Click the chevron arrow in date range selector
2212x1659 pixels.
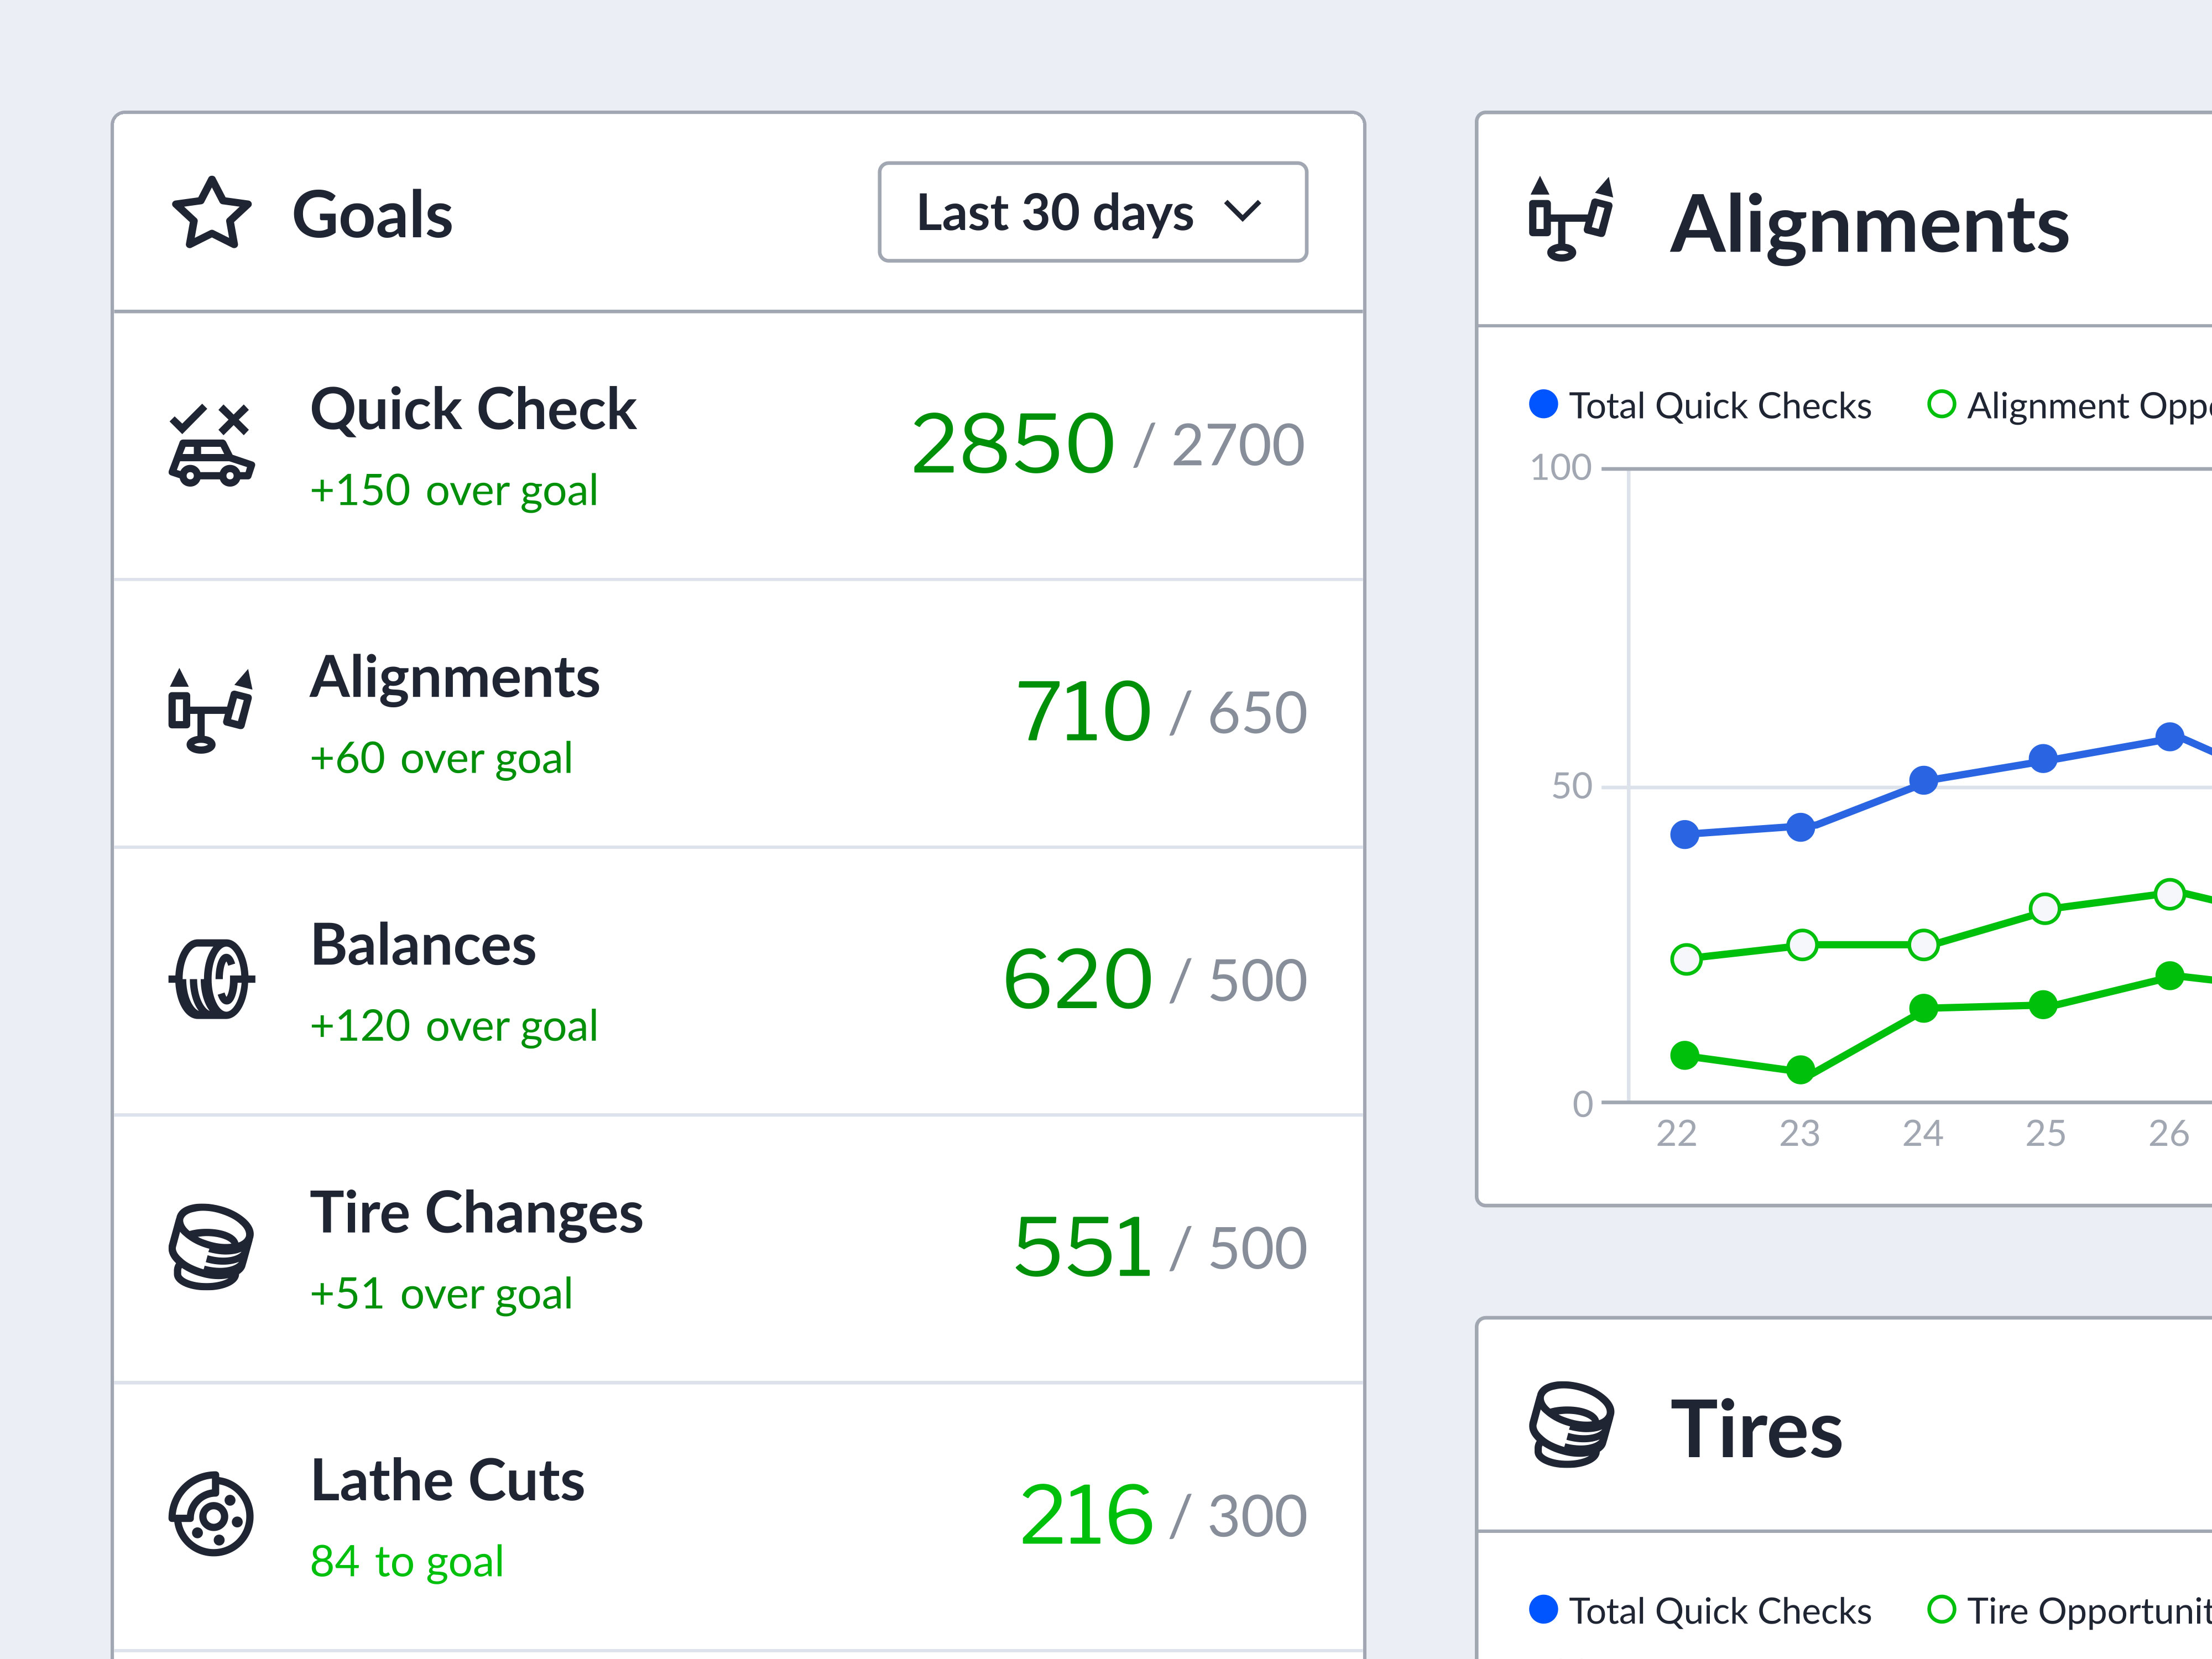[1243, 211]
